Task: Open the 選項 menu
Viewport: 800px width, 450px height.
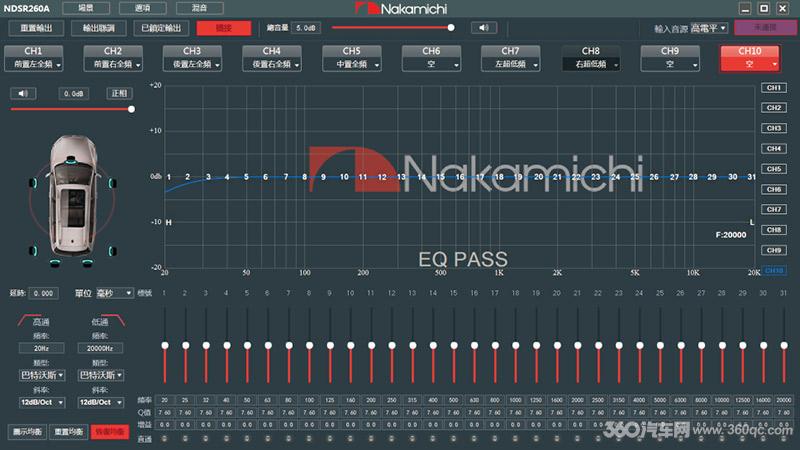Action: tap(143, 8)
